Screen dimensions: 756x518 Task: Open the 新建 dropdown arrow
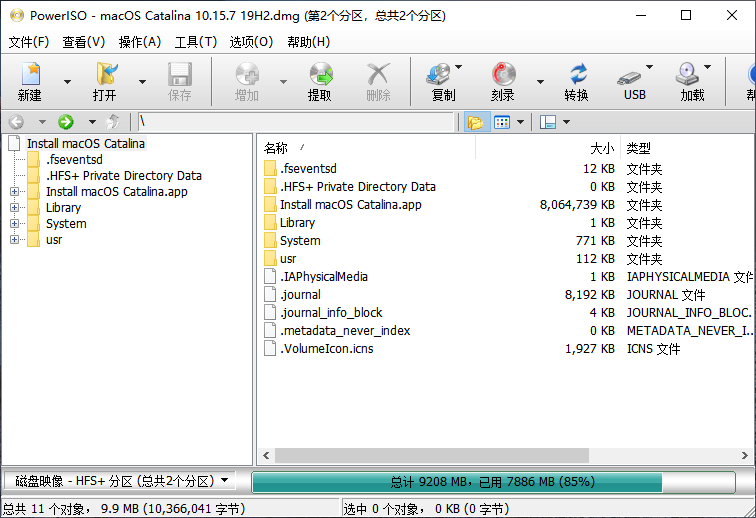[68, 82]
